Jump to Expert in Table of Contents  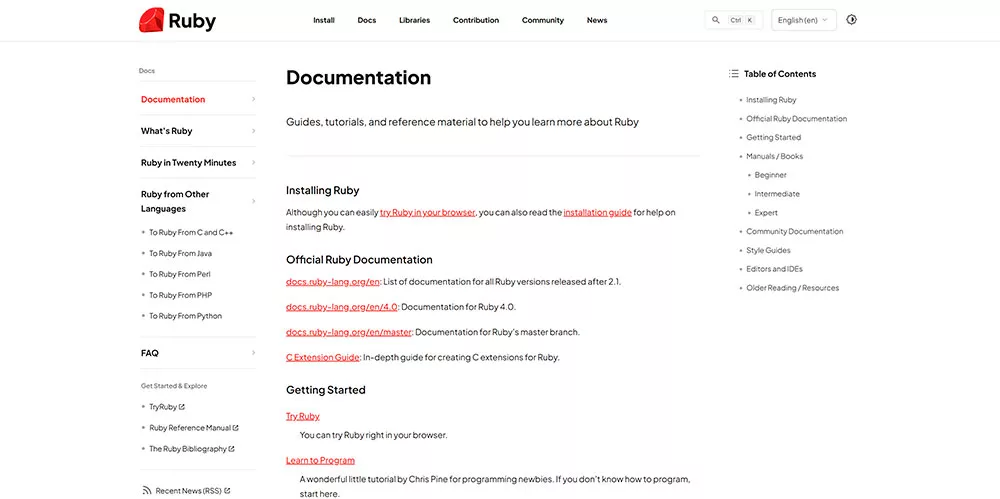[766, 212]
